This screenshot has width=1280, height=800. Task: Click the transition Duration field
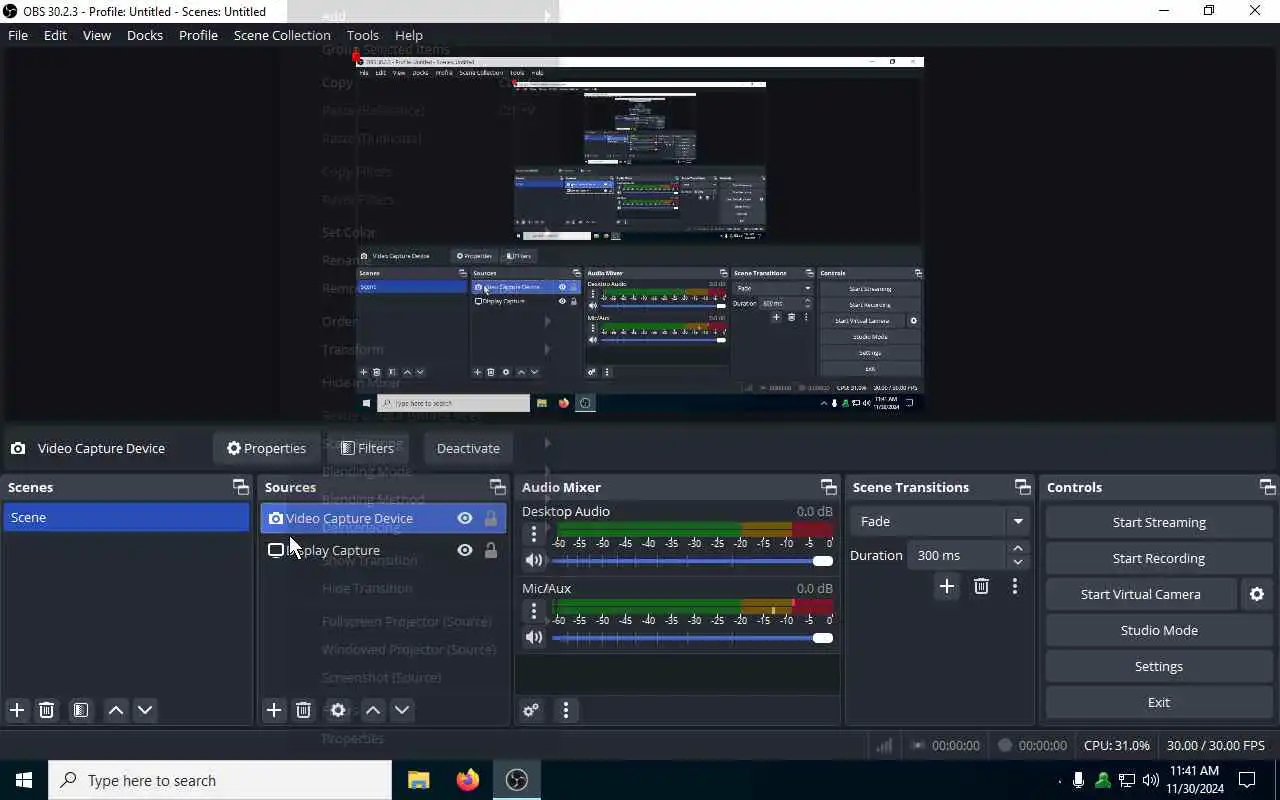(957, 555)
